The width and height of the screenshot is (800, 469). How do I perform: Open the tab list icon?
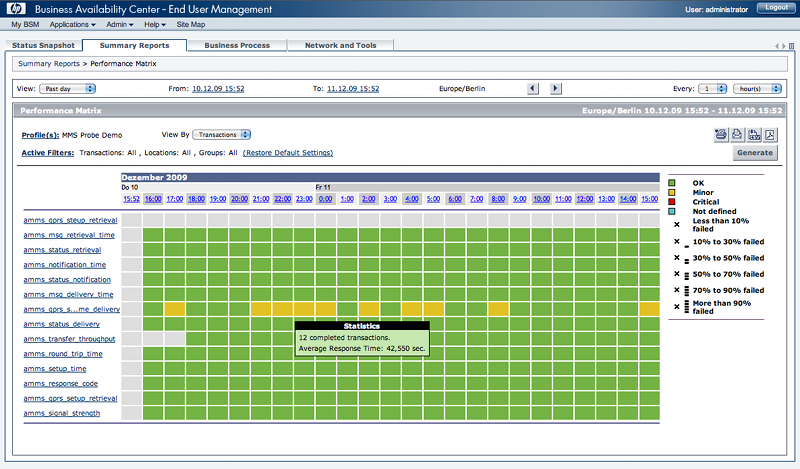792,46
